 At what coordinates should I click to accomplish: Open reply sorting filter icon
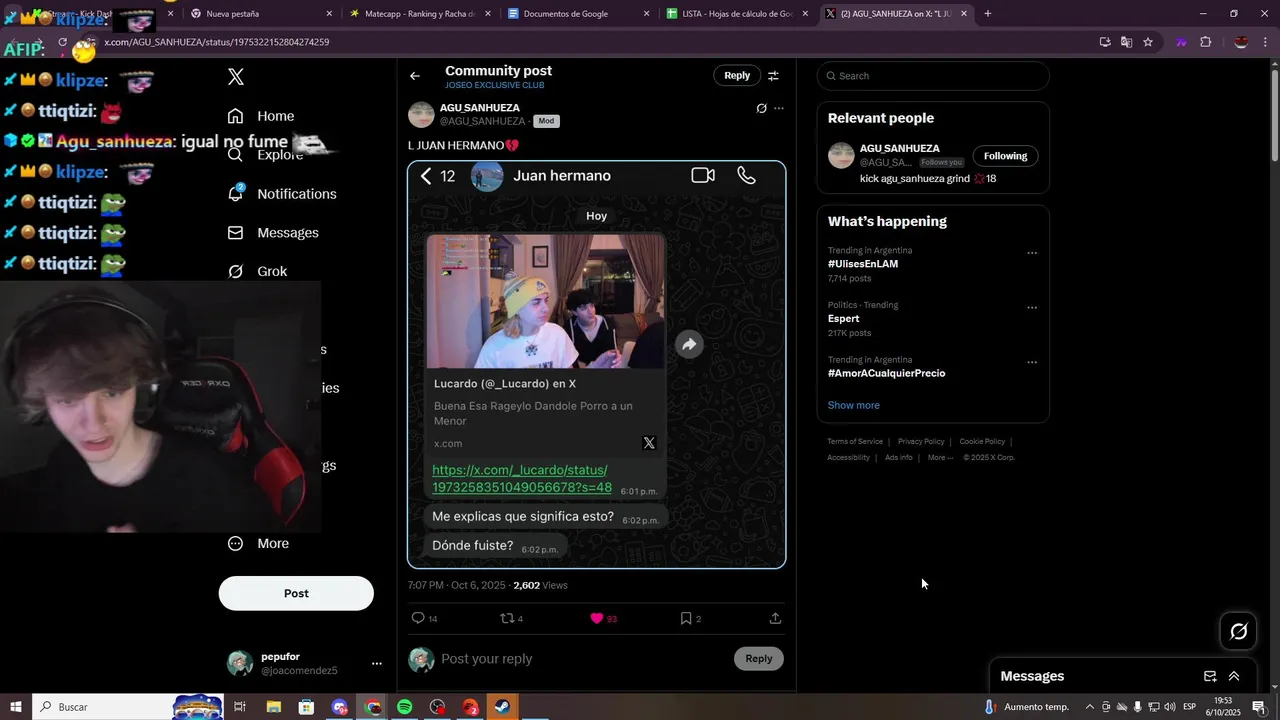click(x=773, y=76)
